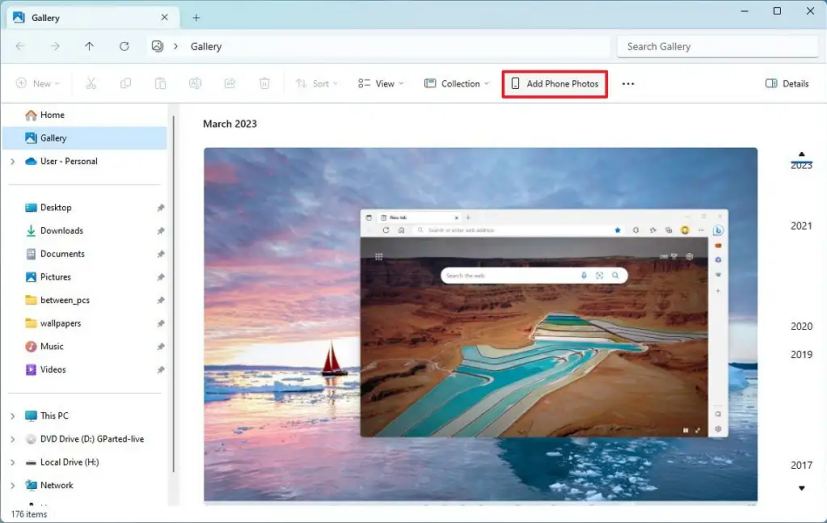The image size is (827, 523).
Task: Click the timeline up arrow
Action: click(x=802, y=154)
